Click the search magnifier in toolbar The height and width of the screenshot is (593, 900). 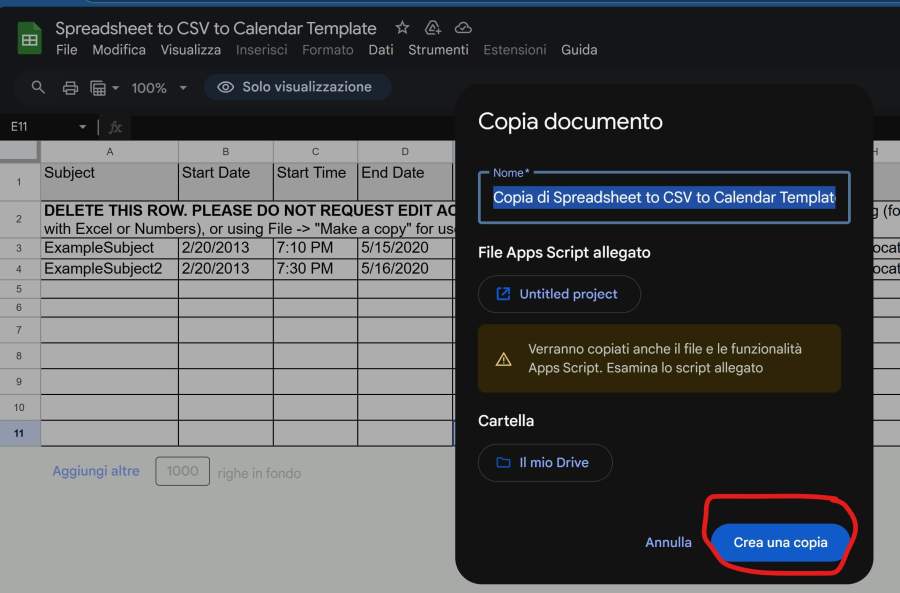(38, 88)
